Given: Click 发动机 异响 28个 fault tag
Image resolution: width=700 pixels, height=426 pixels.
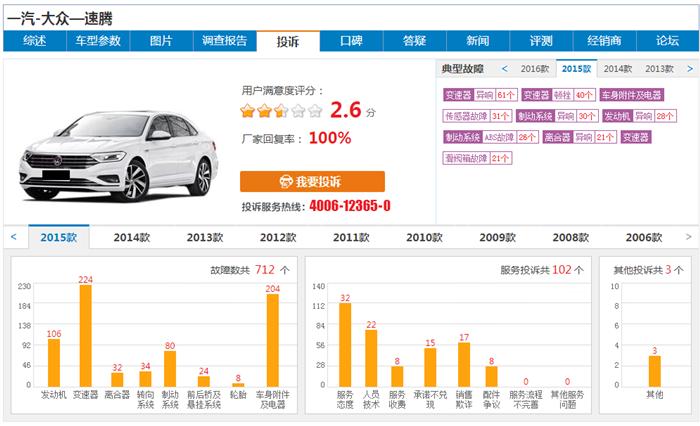Looking at the screenshot, I should coord(640,116).
